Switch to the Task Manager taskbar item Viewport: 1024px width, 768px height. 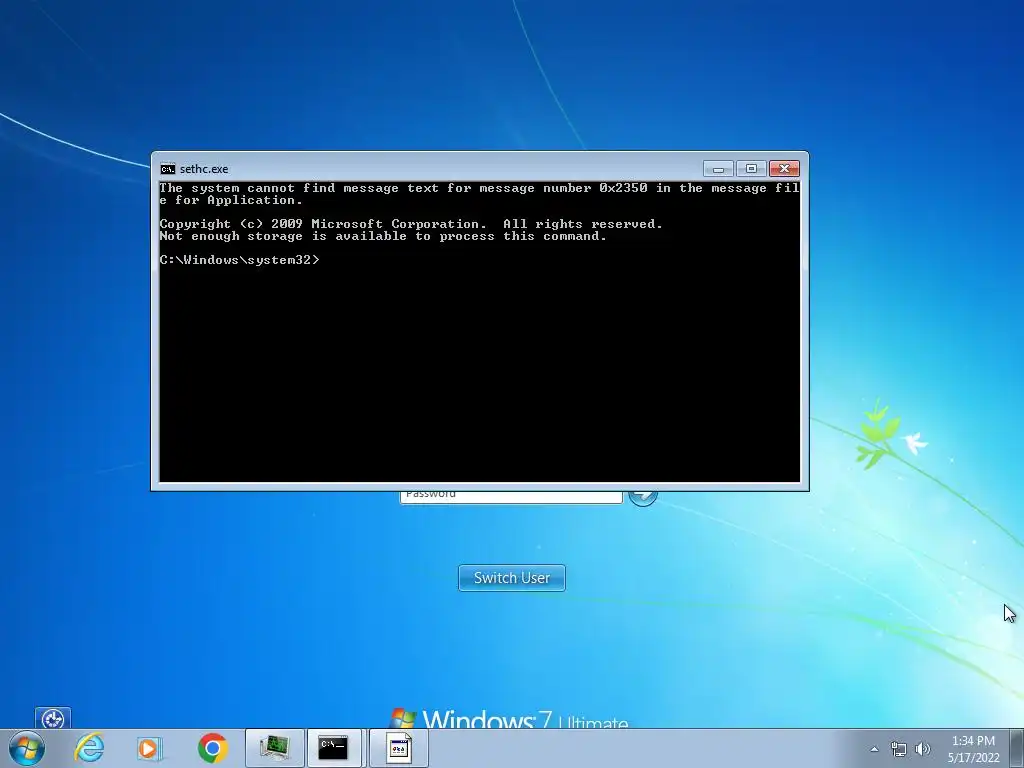[x=274, y=748]
